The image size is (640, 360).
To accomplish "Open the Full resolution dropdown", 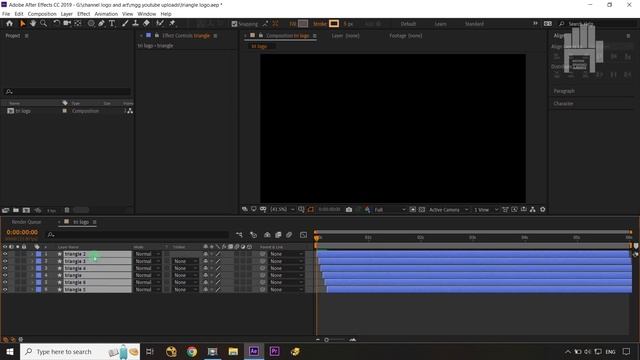I will click(x=390, y=209).
